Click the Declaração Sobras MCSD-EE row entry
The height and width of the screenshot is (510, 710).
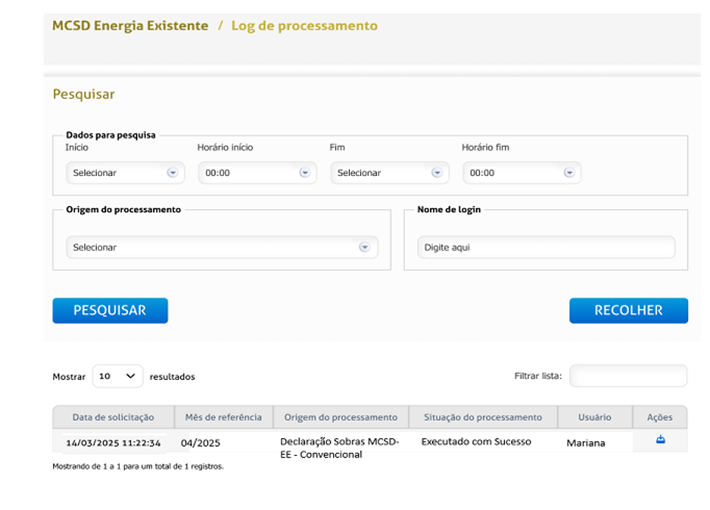[339, 447]
